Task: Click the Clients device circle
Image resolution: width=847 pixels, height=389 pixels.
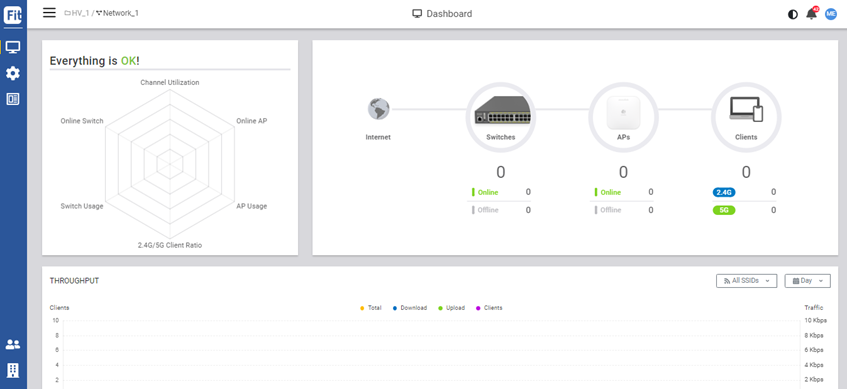Action: tap(746, 117)
